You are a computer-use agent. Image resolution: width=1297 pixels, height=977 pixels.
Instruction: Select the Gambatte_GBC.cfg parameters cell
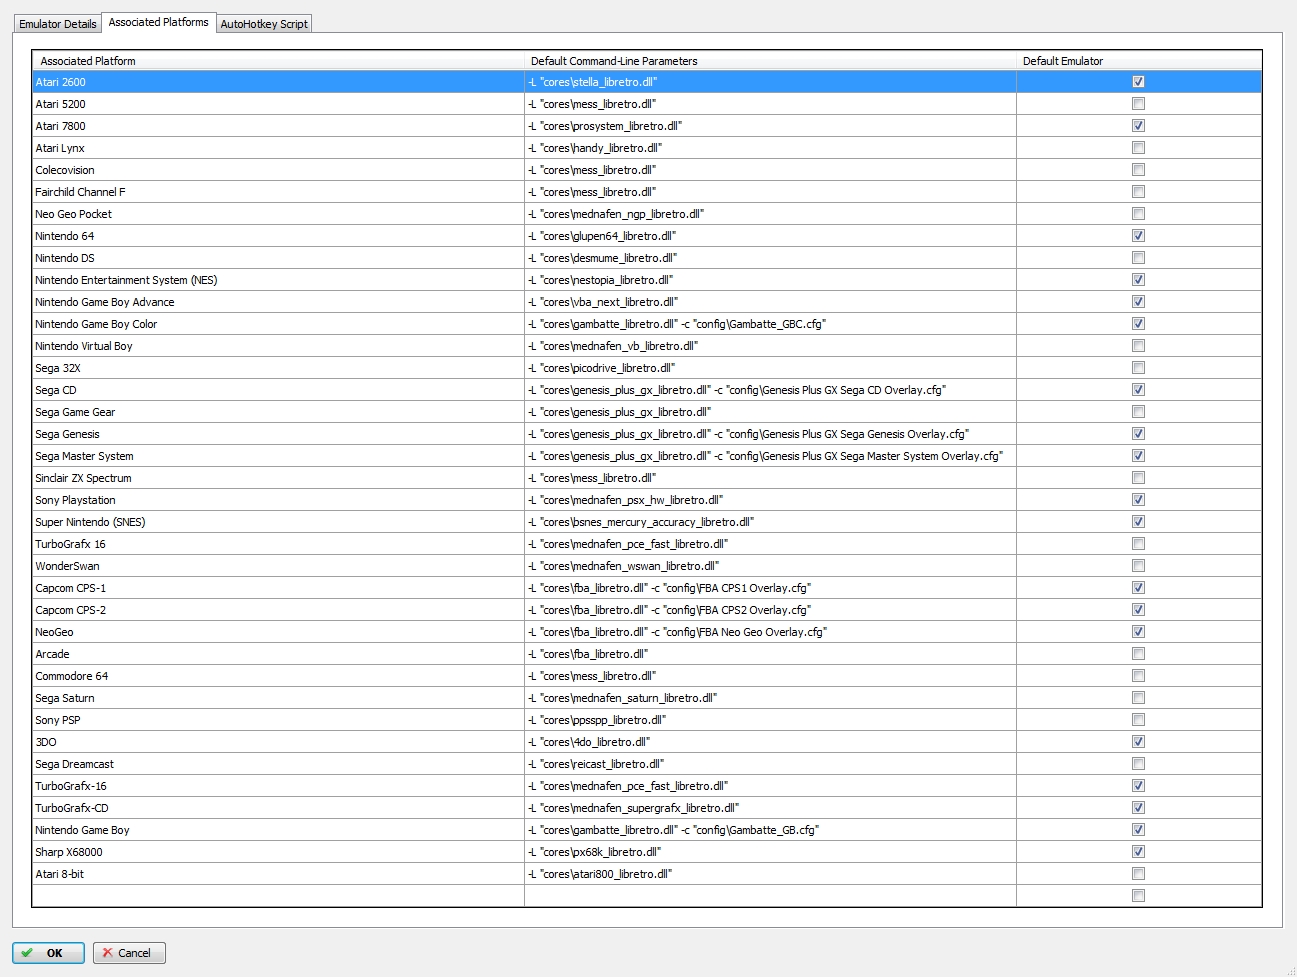[x=770, y=324]
